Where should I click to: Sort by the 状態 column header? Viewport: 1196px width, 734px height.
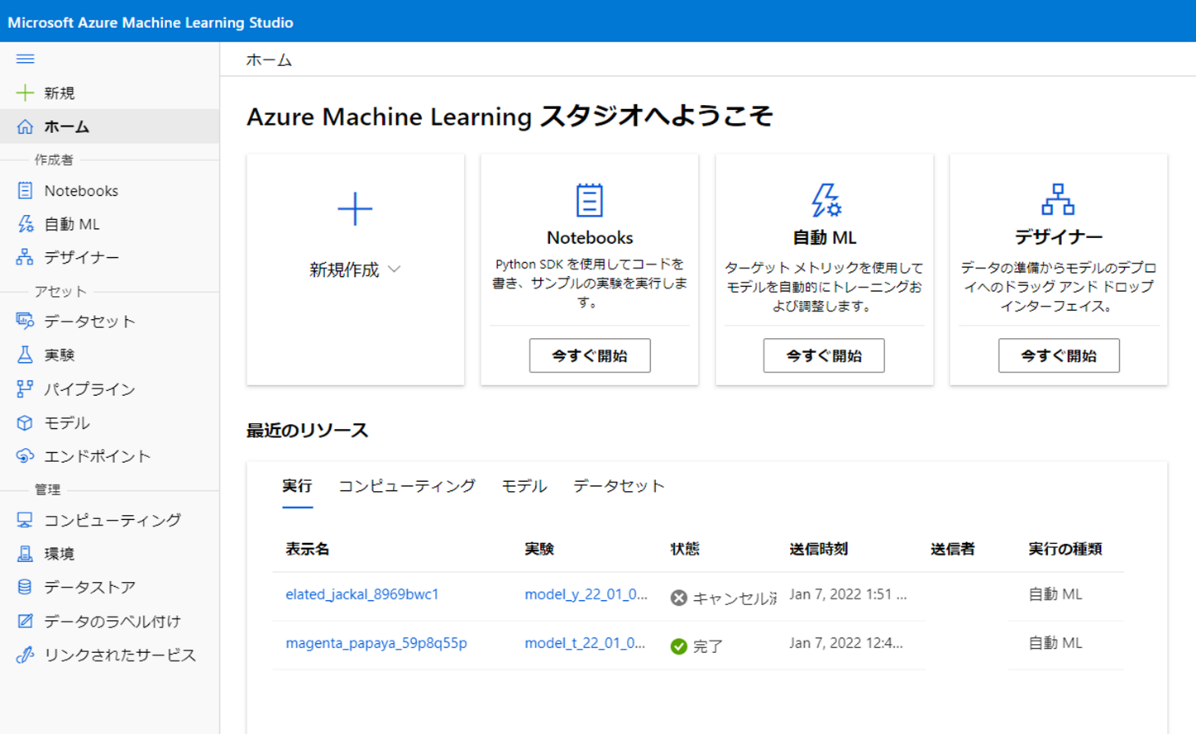tap(685, 549)
